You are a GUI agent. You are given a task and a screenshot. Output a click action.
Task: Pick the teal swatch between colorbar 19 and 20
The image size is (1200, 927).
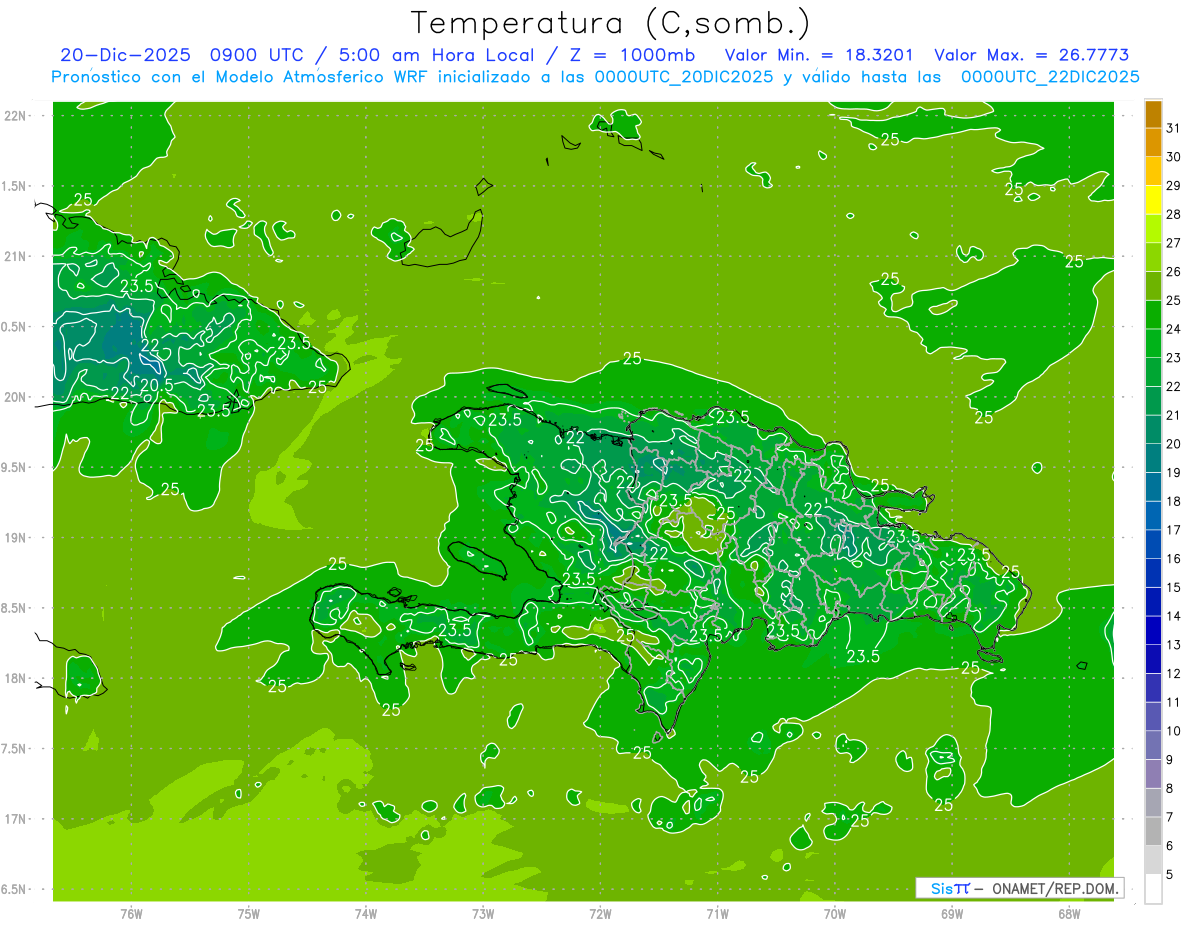[1153, 459]
